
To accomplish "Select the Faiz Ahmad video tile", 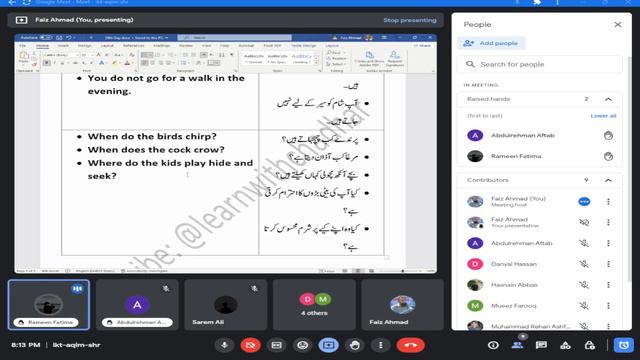I will pyautogui.click(x=402, y=304).
